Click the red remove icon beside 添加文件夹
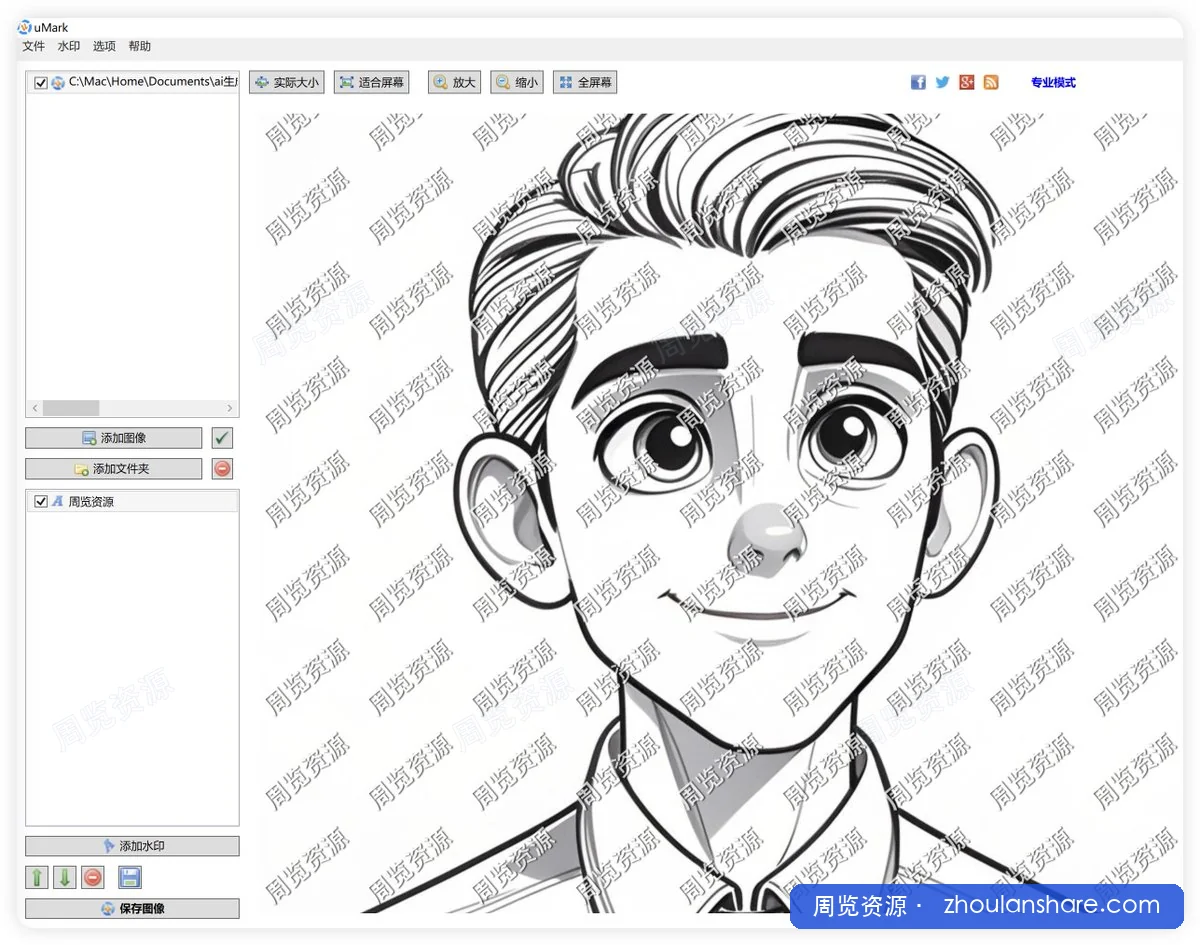The height and width of the screenshot is (945, 1200). [x=222, y=469]
